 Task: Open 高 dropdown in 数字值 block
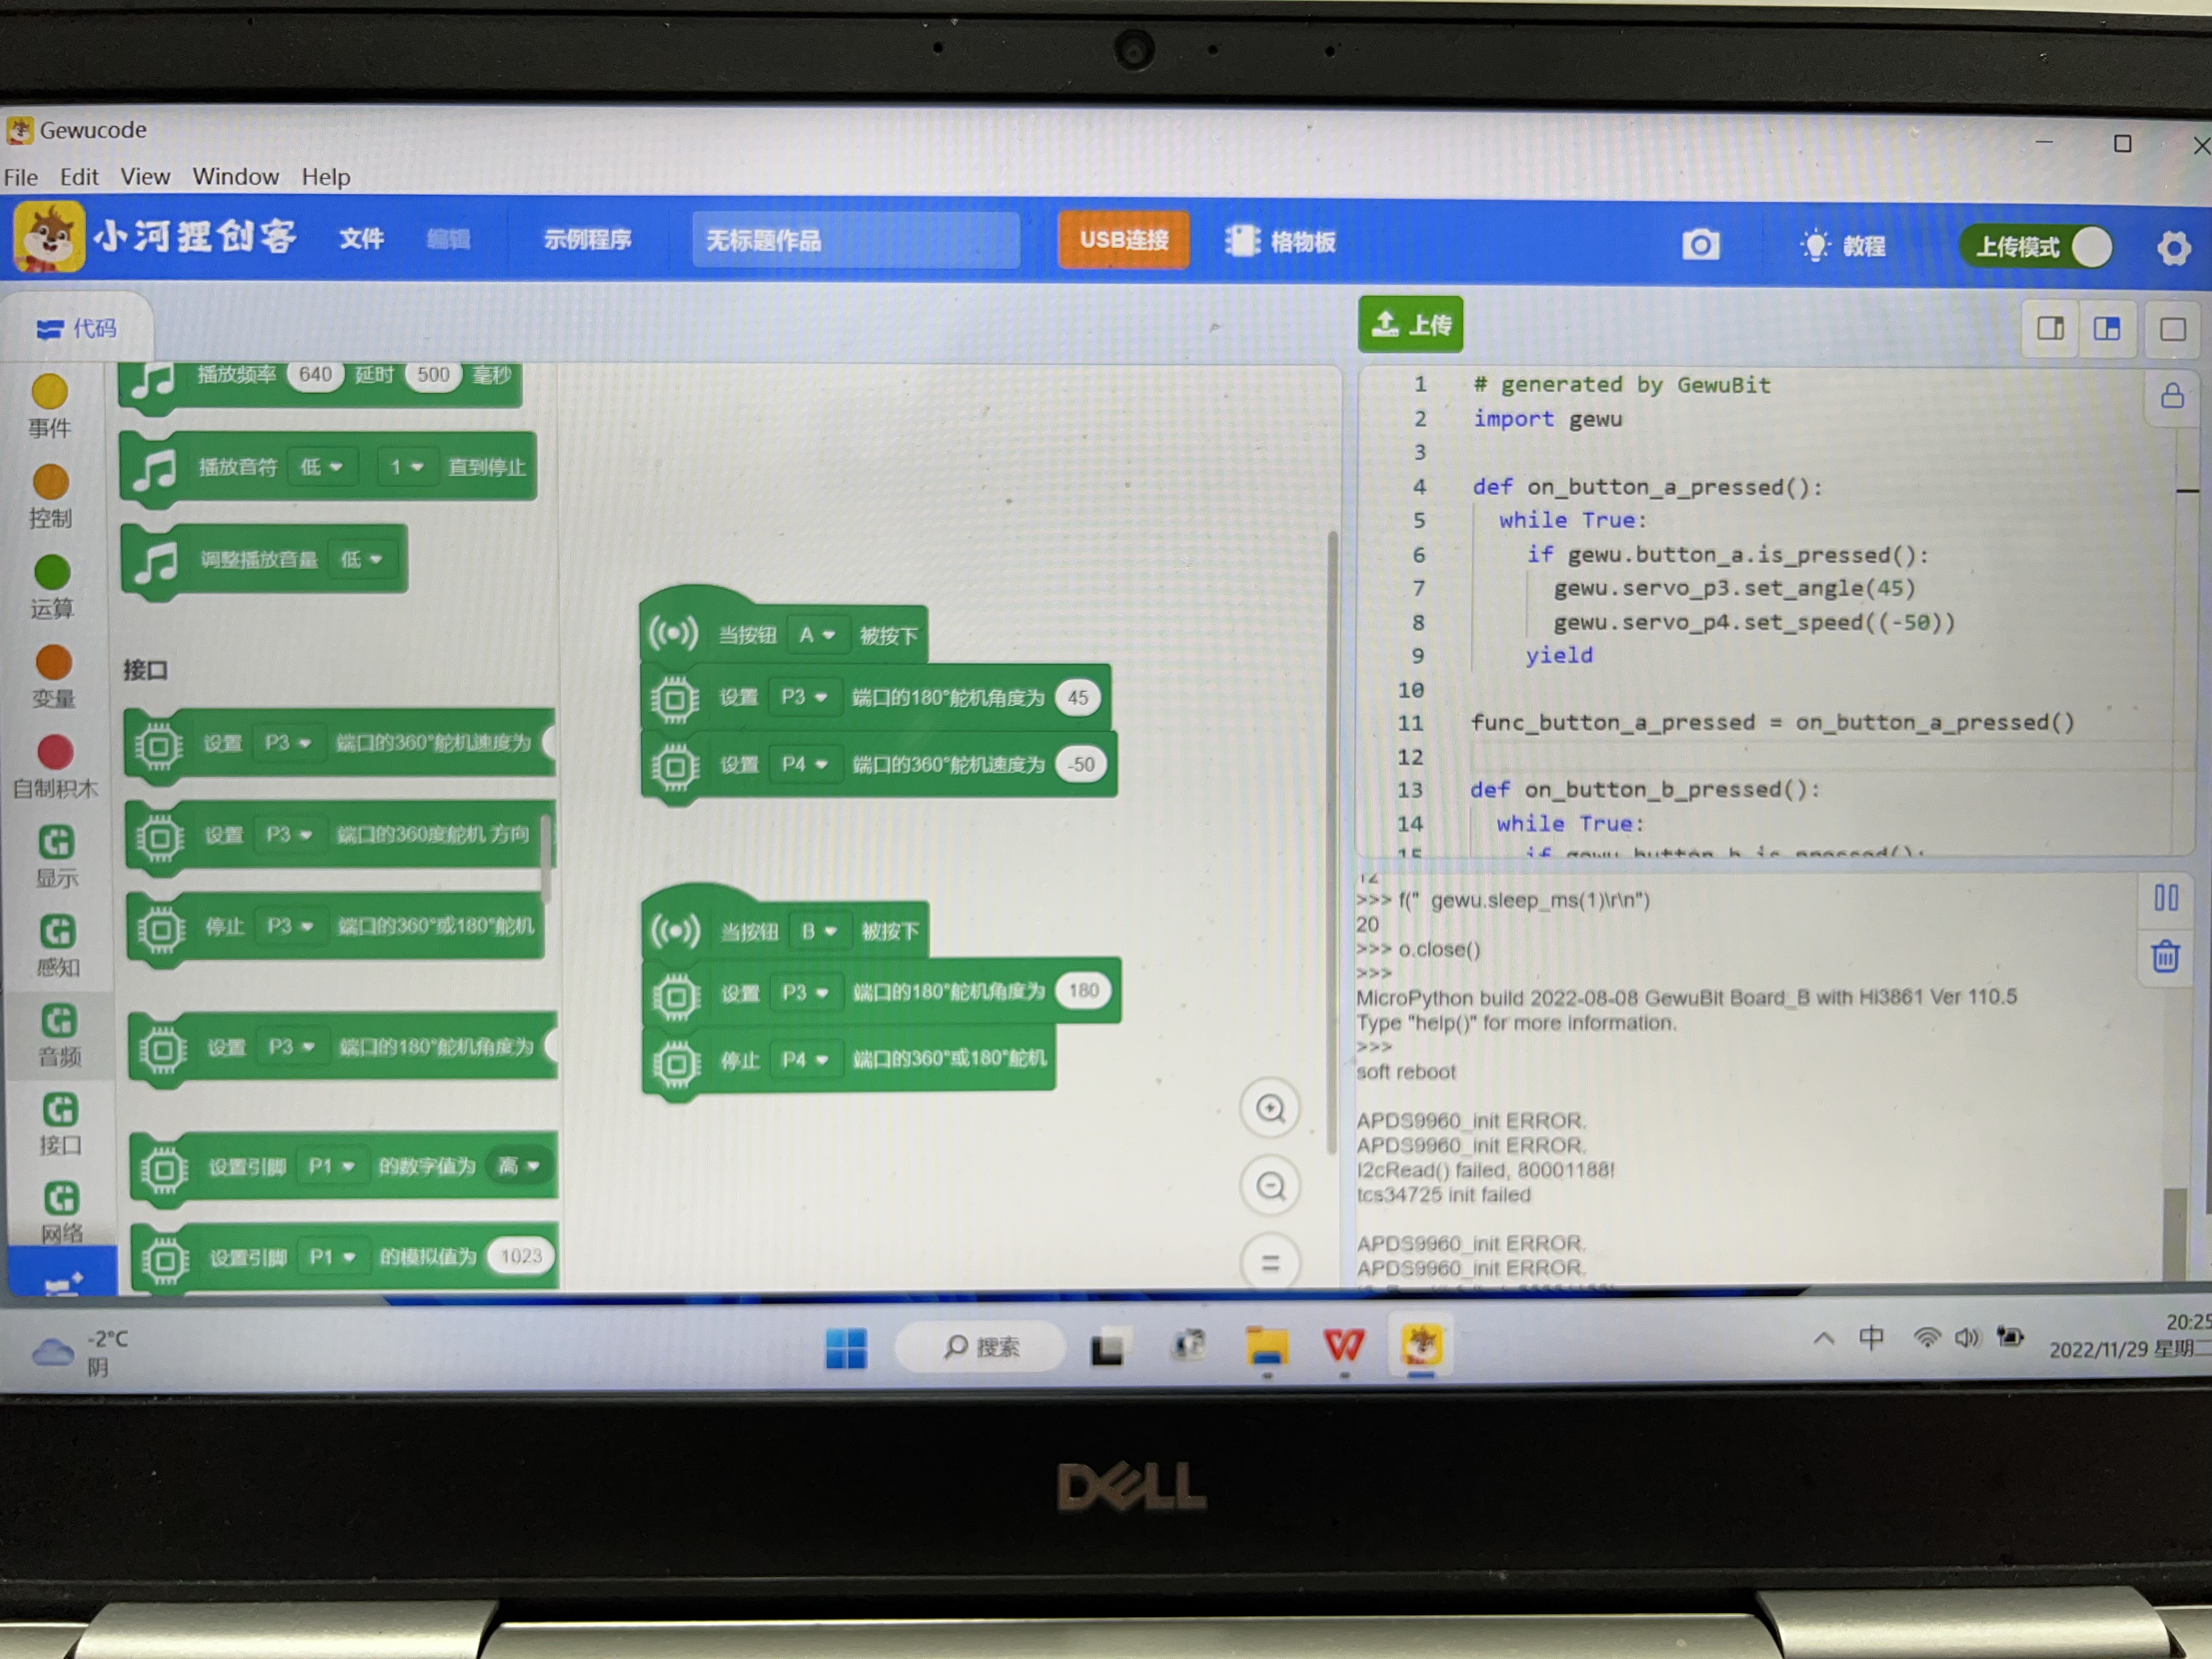520,1165
